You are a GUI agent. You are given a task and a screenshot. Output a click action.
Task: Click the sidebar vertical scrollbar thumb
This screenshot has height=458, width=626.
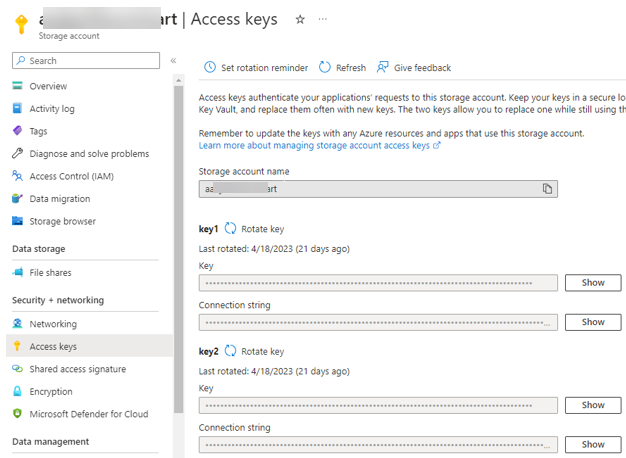tap(178, 250)
